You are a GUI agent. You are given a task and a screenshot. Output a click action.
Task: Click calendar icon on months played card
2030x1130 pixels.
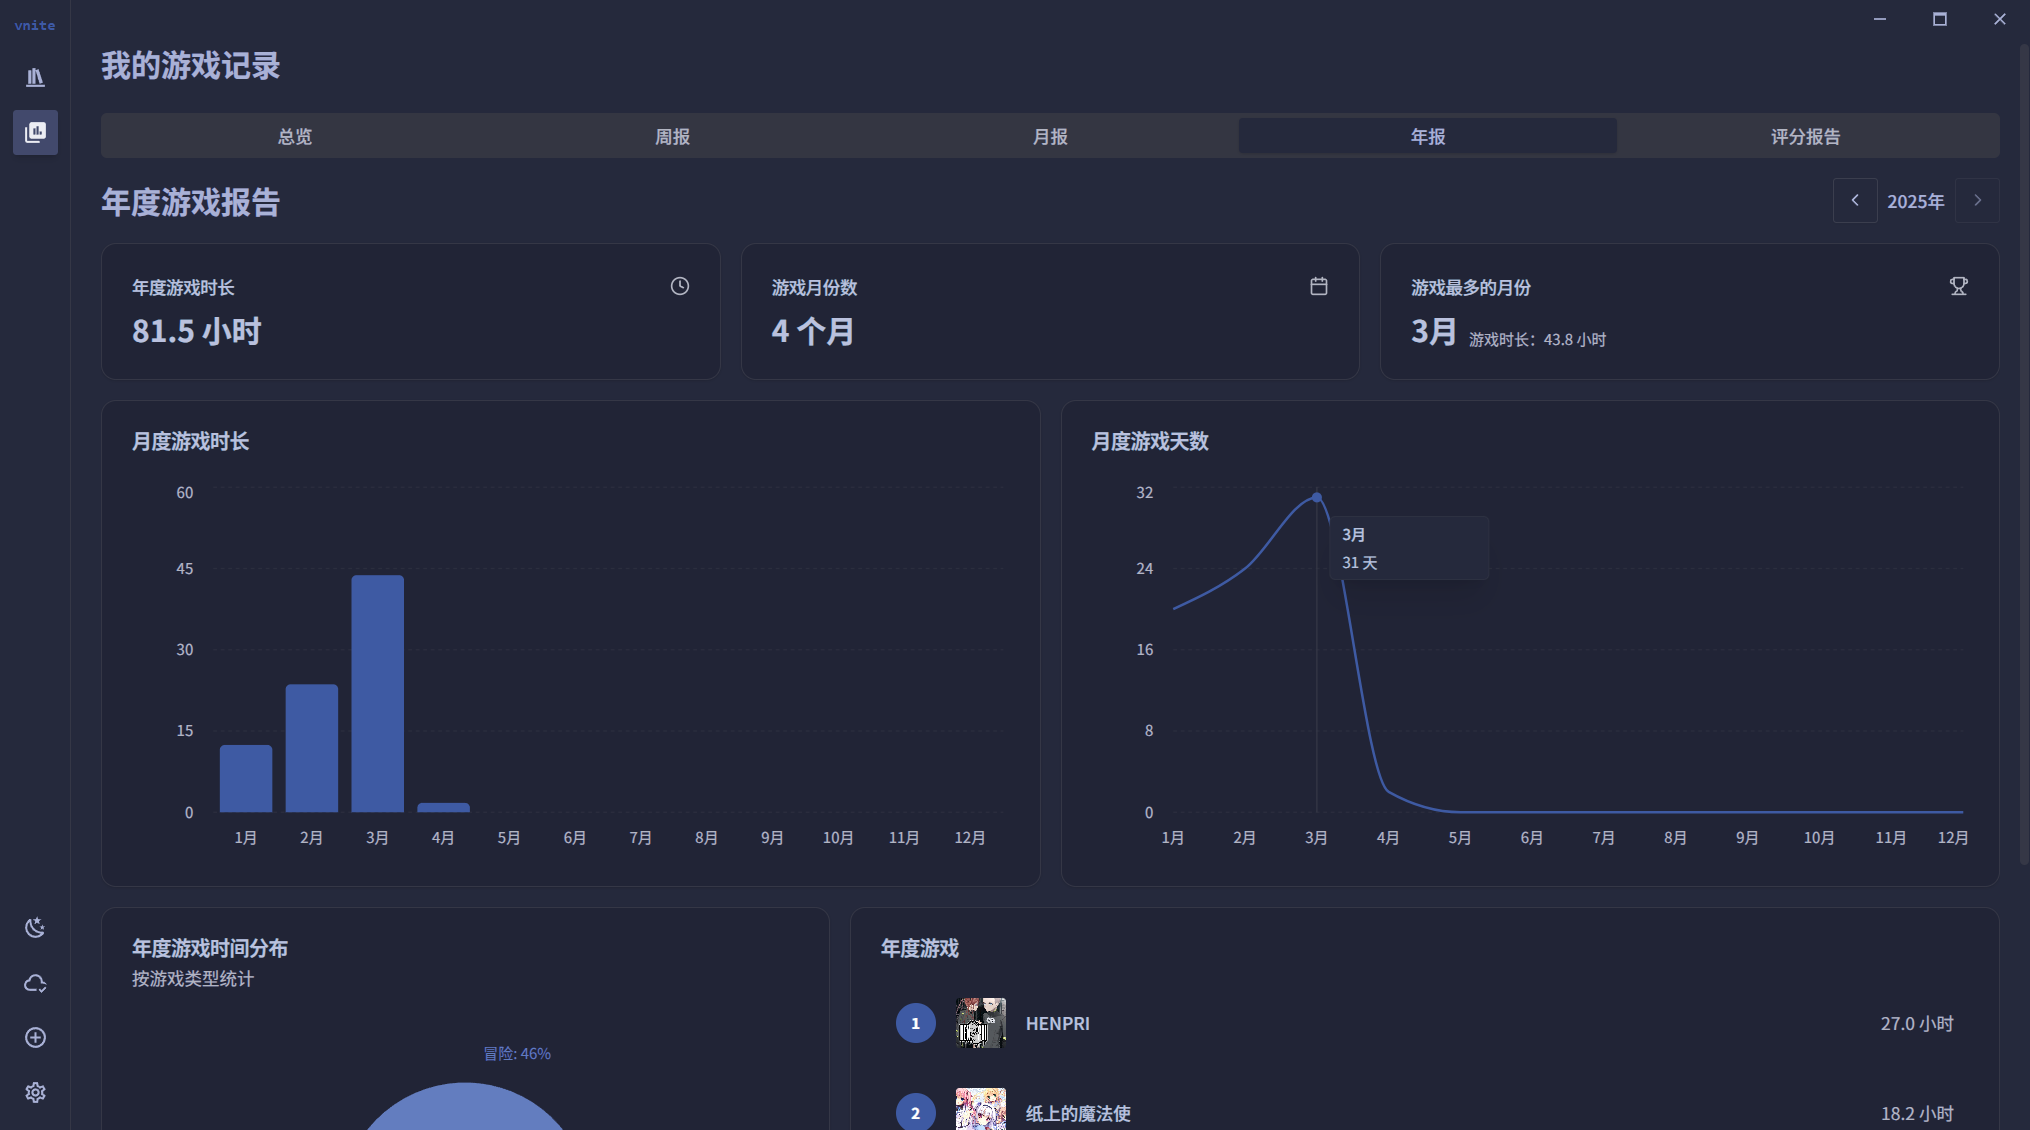pyautogui.click(x=1319, y=286)
